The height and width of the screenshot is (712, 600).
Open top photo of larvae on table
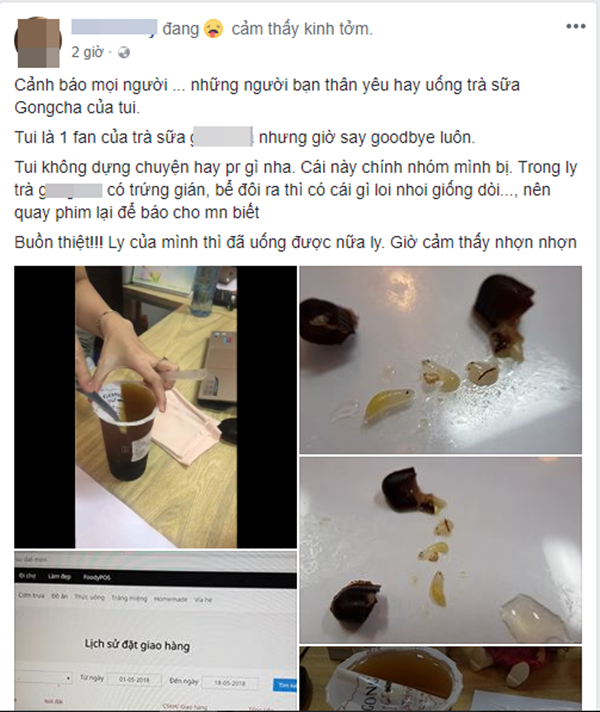(x=440, y=360)
